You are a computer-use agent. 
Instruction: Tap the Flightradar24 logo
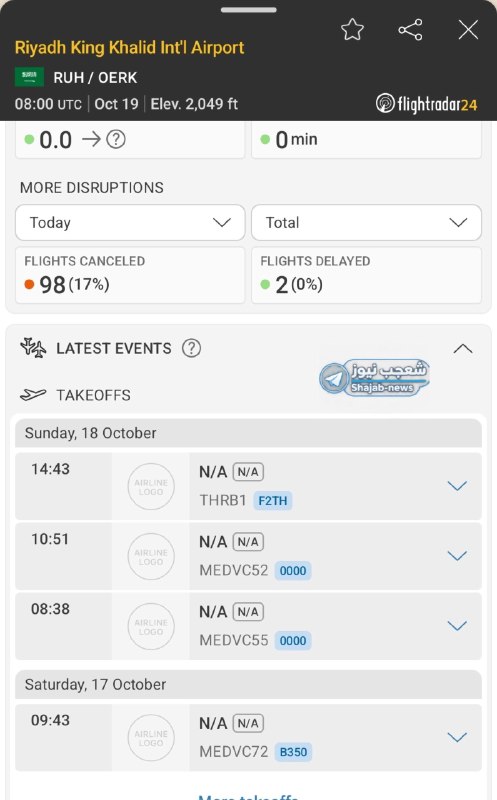pos(427,104)
